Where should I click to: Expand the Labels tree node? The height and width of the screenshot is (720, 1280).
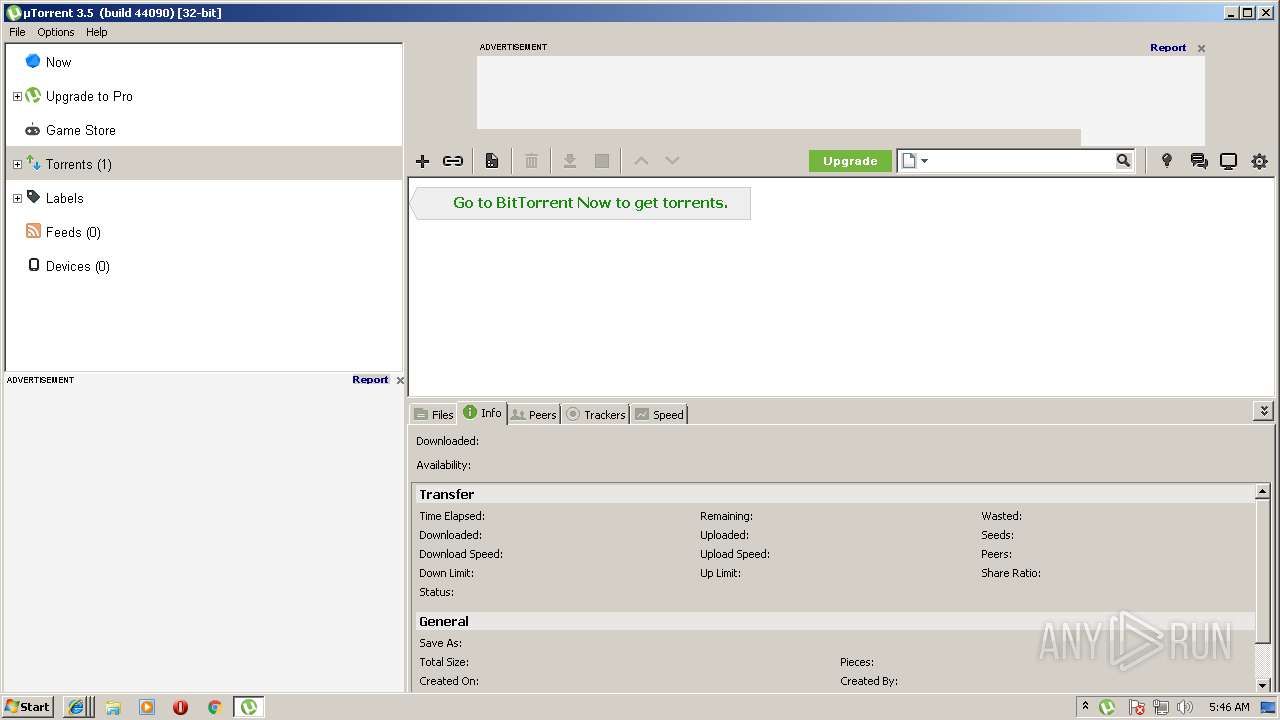click(x=17, y=199)
